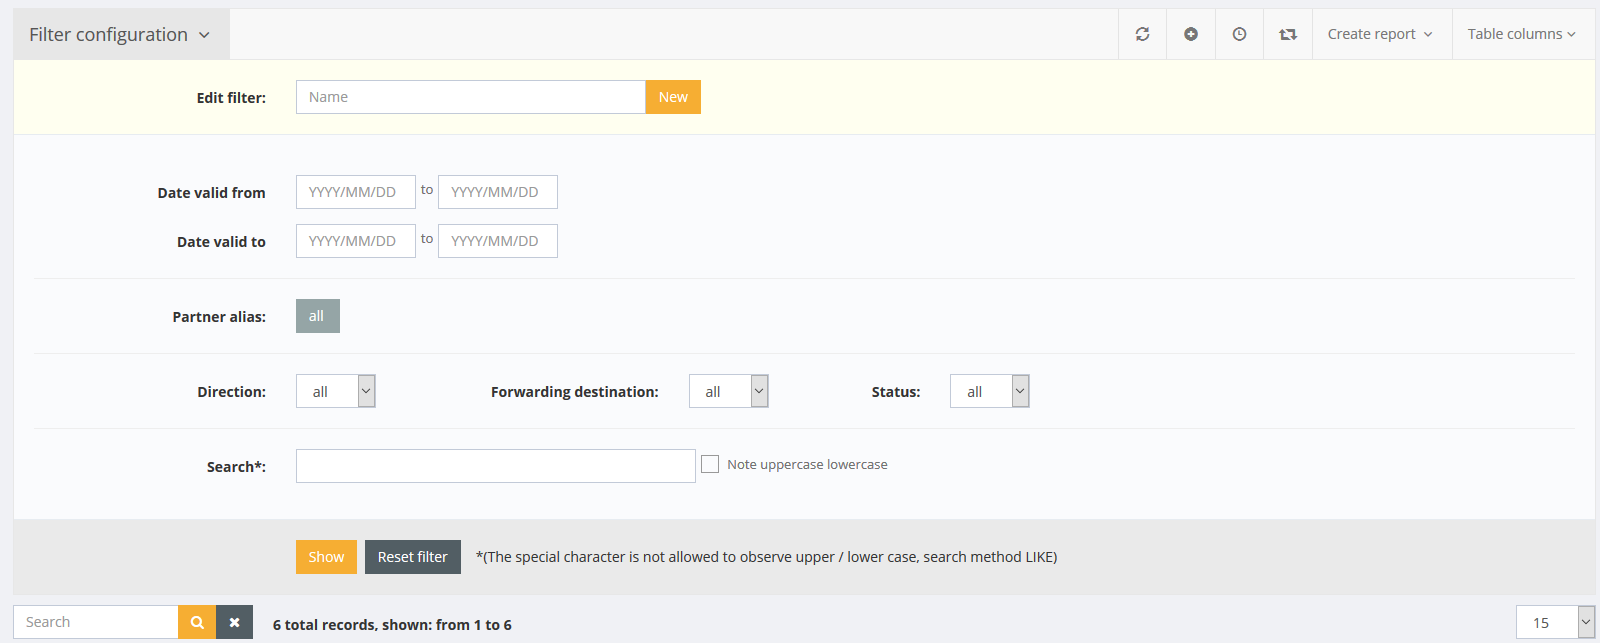Click the New filter button
Image resolution: width=1600 pixels, height=643 pixels.
(x=673, y=97)
